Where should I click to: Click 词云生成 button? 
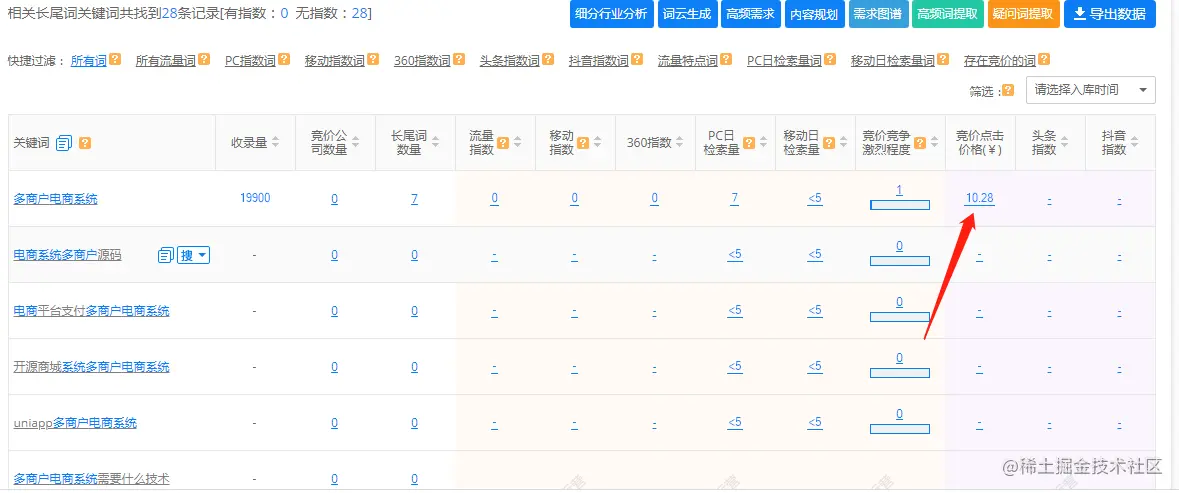686,14
